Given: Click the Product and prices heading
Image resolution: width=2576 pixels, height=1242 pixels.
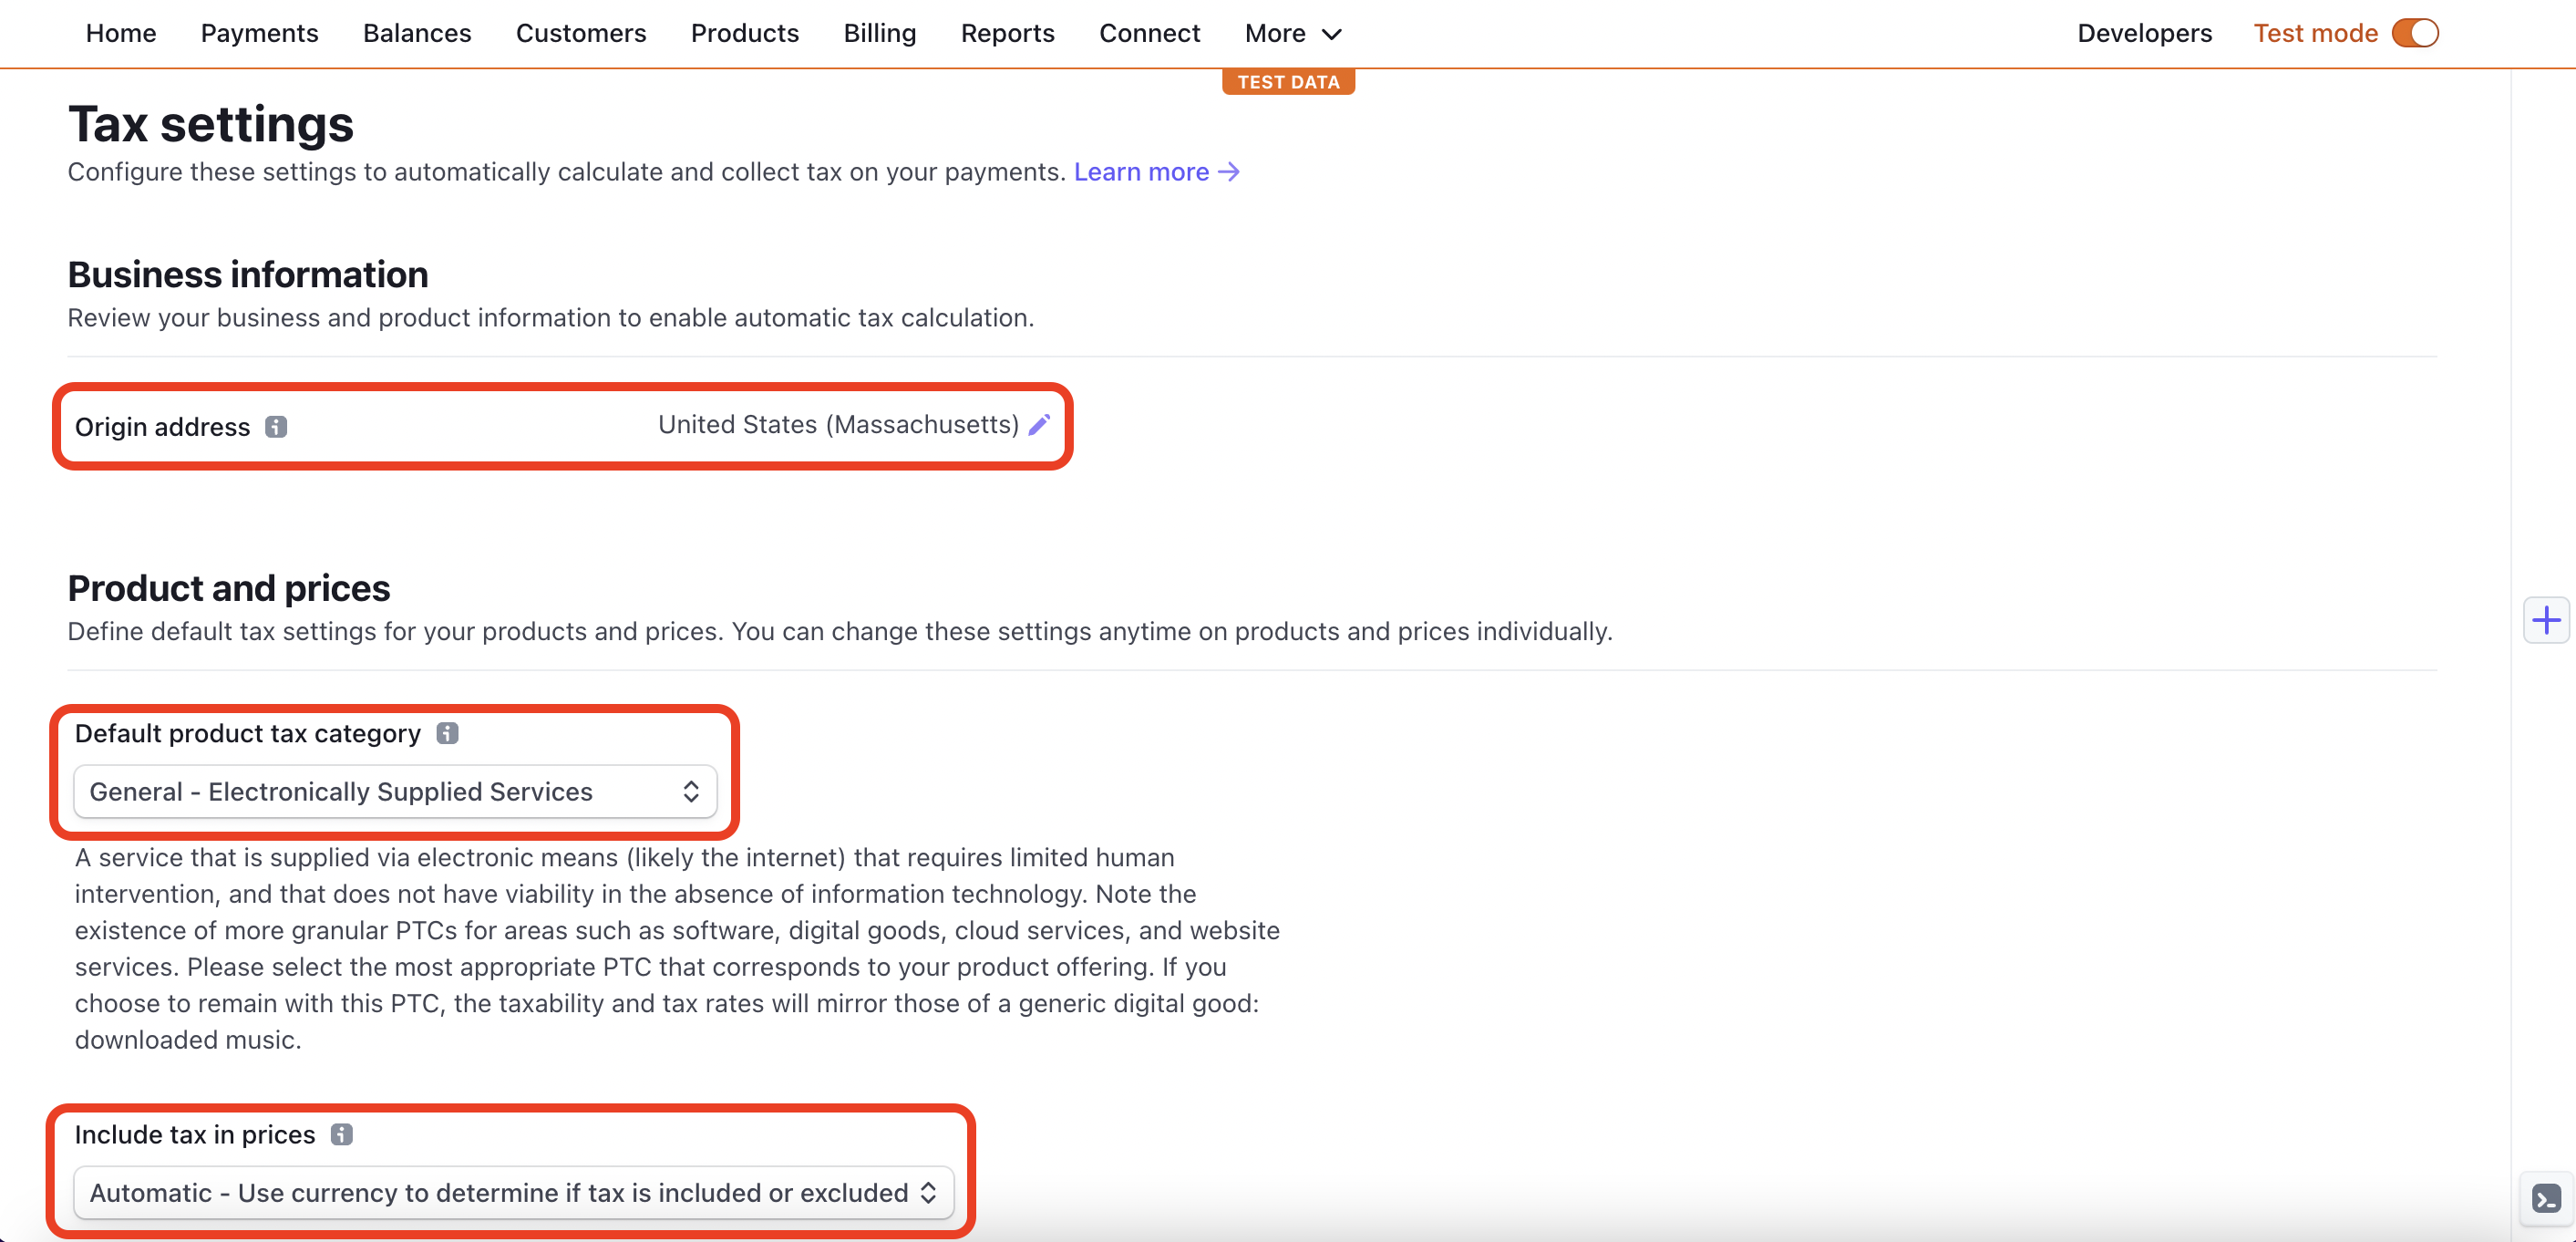Looking at the screenshot, I should pos(229,588).
